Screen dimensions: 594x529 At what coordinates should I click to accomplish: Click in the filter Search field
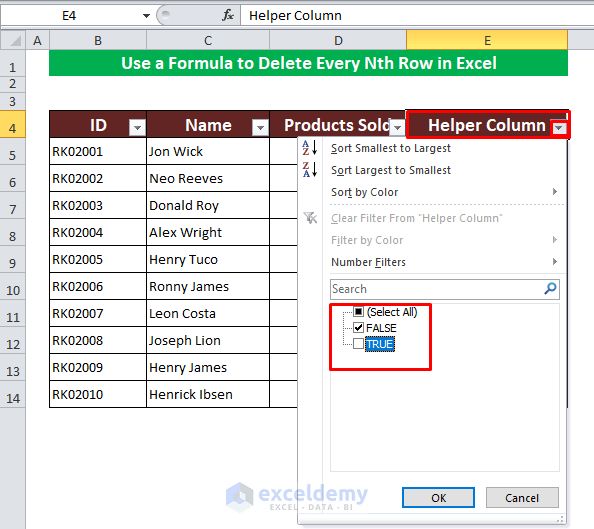point(445,289)
